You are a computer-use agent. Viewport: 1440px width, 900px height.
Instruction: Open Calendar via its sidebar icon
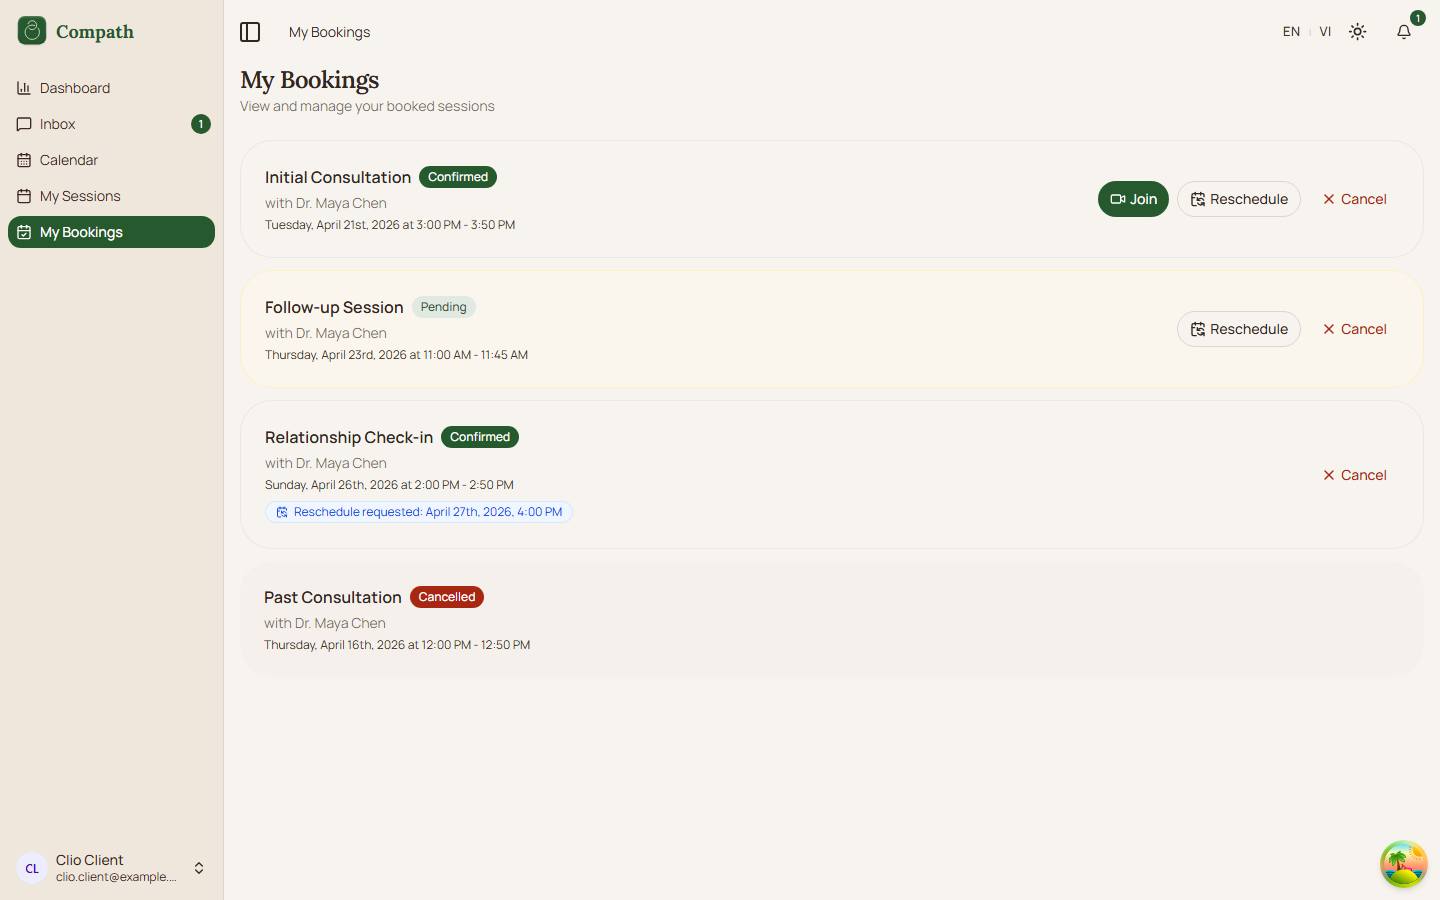(x=24, y=160)
